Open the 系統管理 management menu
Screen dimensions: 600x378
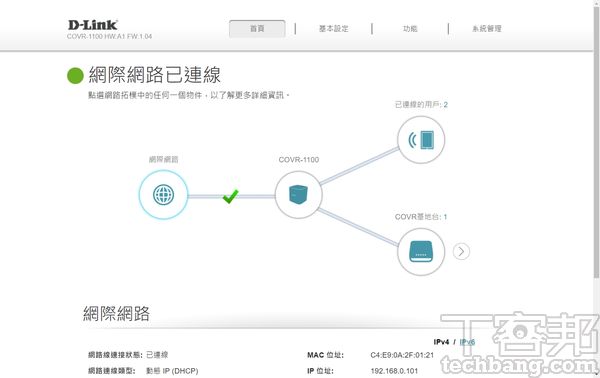tap(487, 29)
